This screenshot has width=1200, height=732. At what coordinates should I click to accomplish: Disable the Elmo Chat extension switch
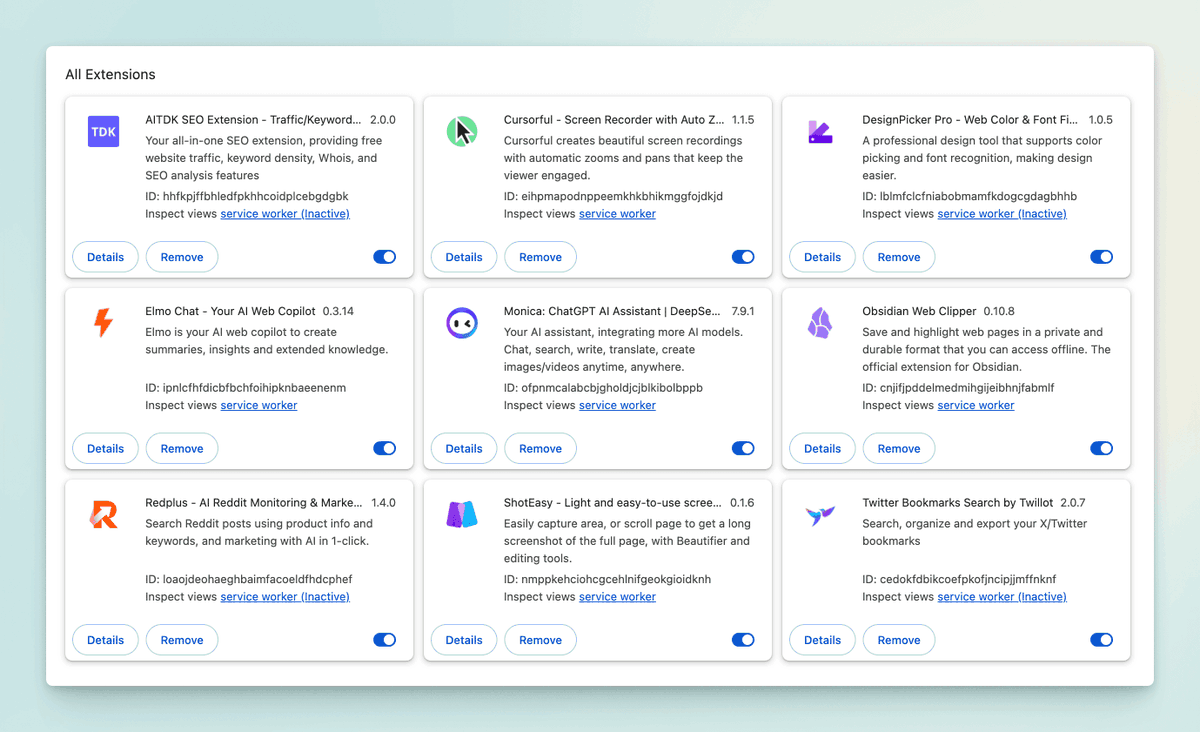[x=385, y=448]
